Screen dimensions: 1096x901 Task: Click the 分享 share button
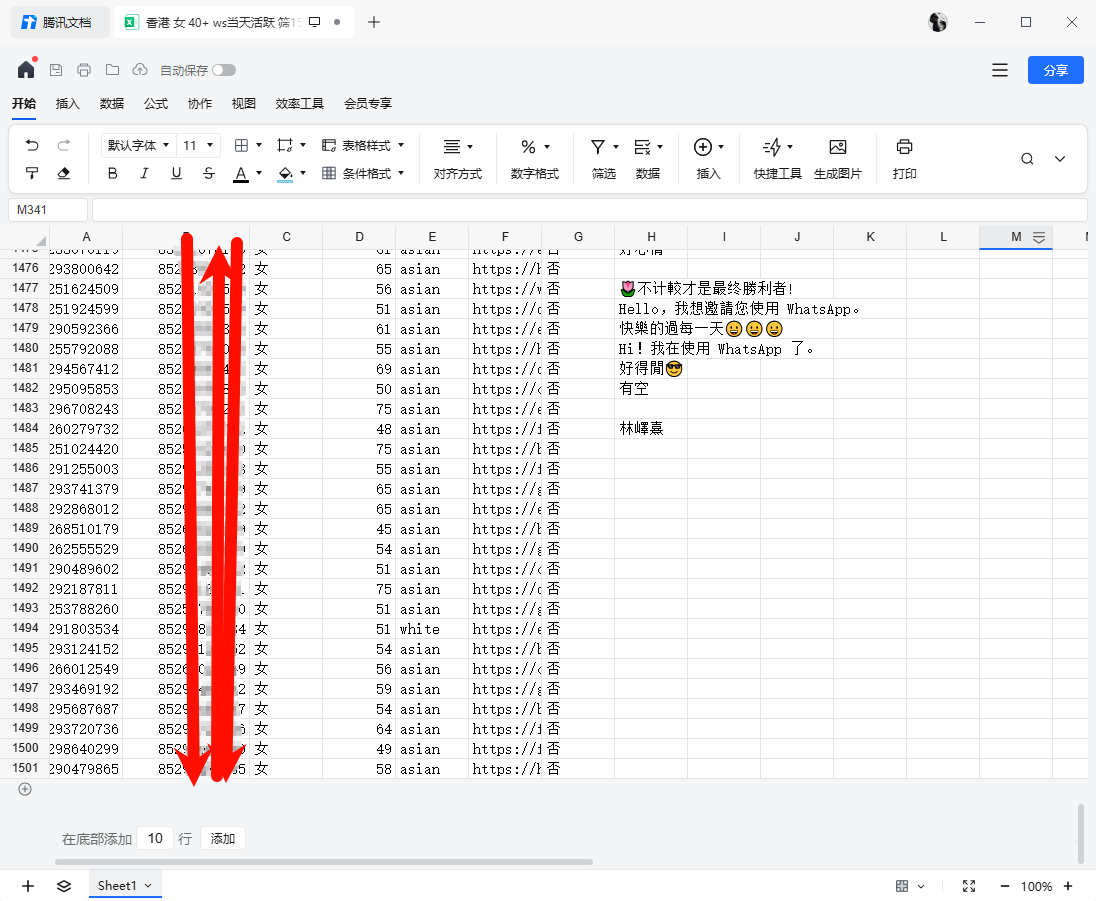[x=1055, y=69]
